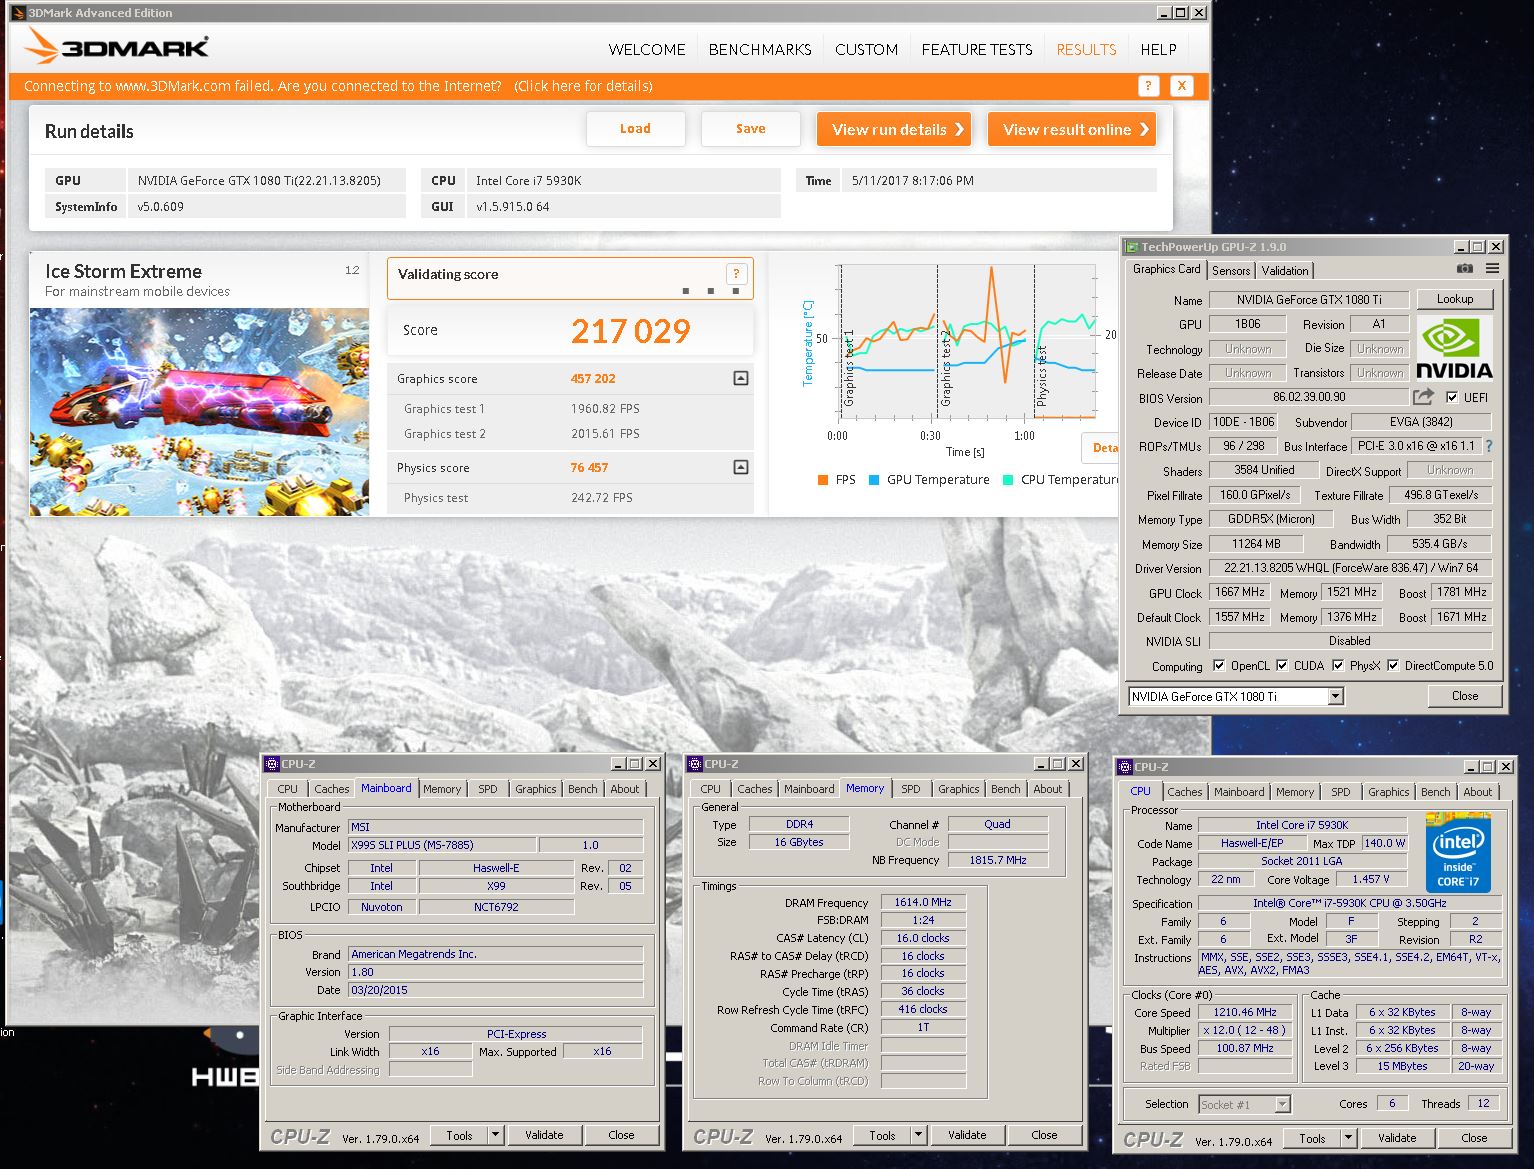Click the 217 029 score value

[x=630, y=331]
